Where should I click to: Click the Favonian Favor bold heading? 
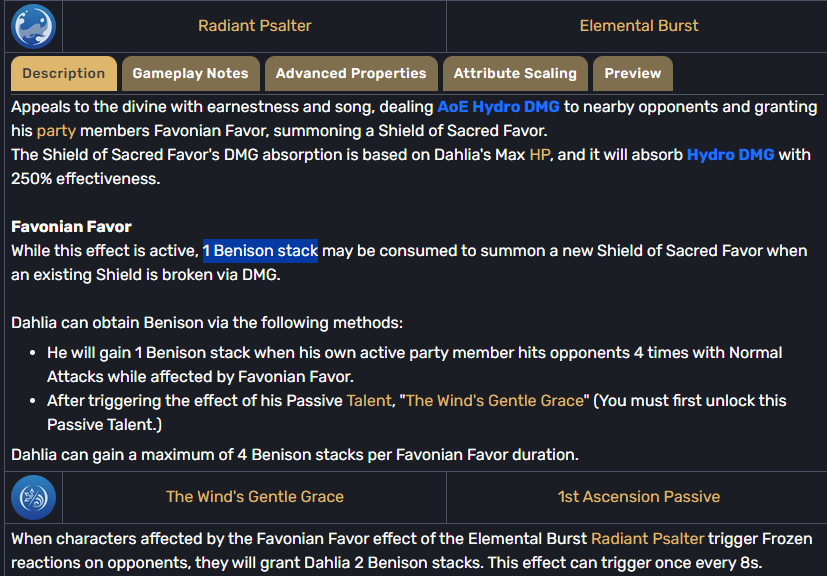click(71, 227)
